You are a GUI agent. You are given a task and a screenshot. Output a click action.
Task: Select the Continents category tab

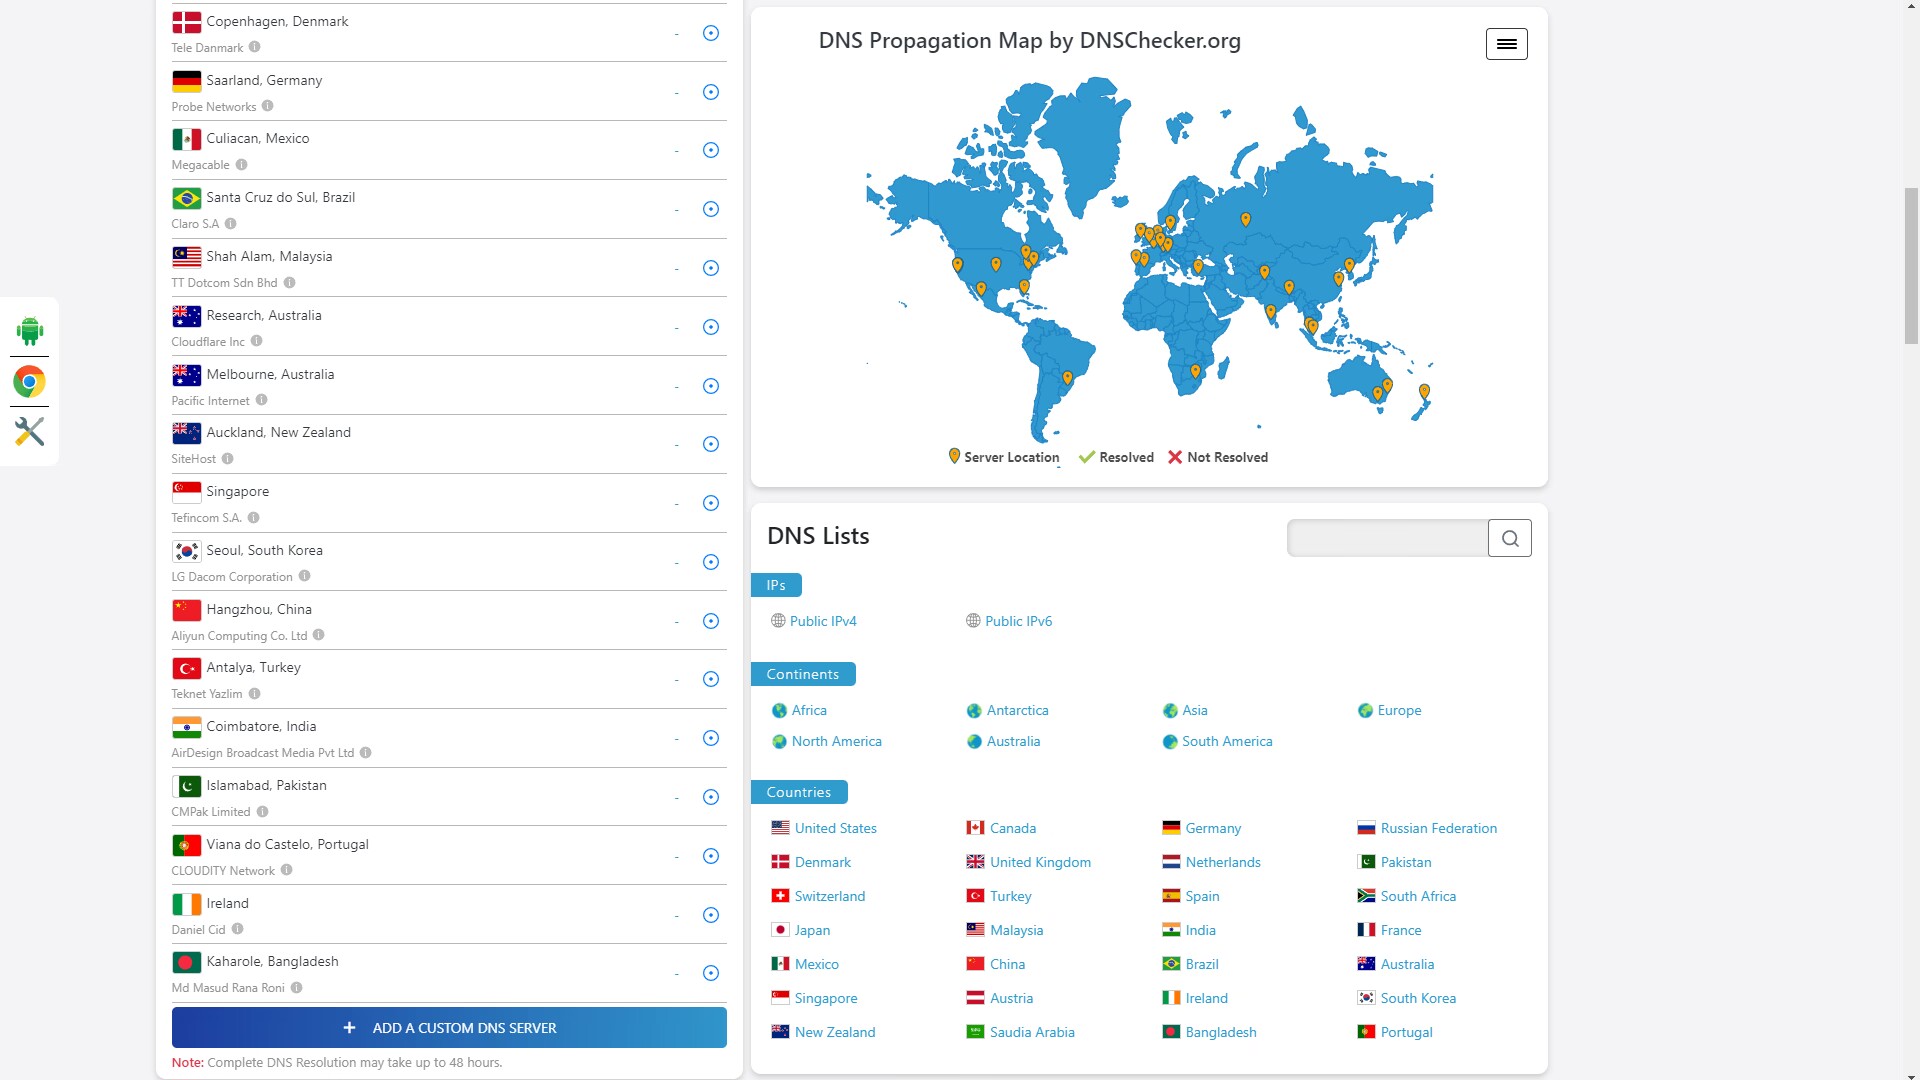pyautogui.click(x=803, y=674)
